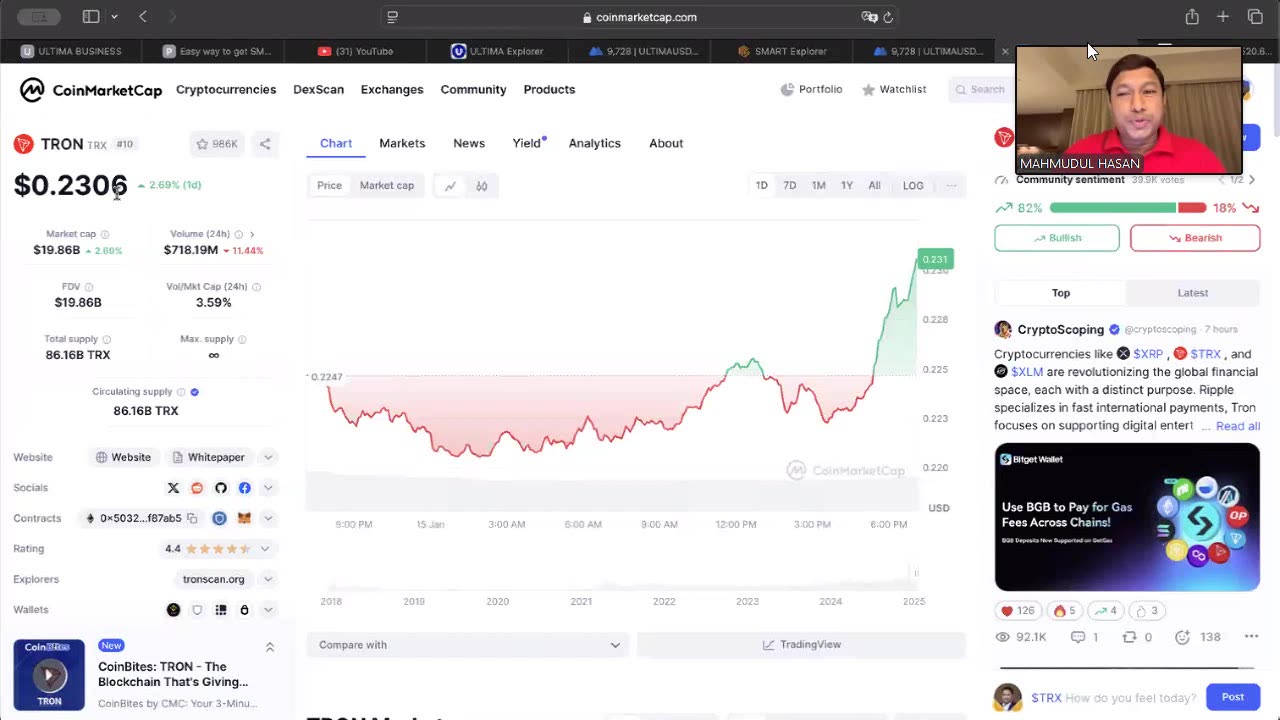Select the 1M chart range
Screen dimensions: 1280x720
(819, 186)
